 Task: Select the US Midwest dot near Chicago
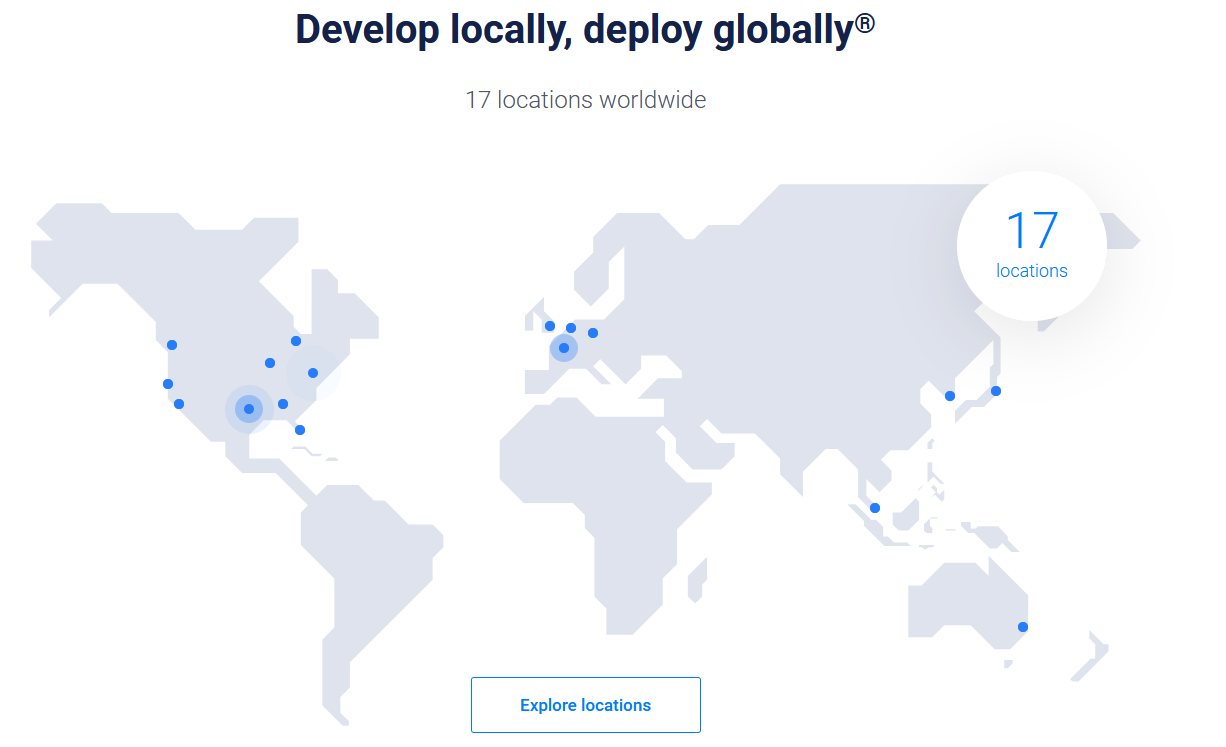click(x=270, y=363)
